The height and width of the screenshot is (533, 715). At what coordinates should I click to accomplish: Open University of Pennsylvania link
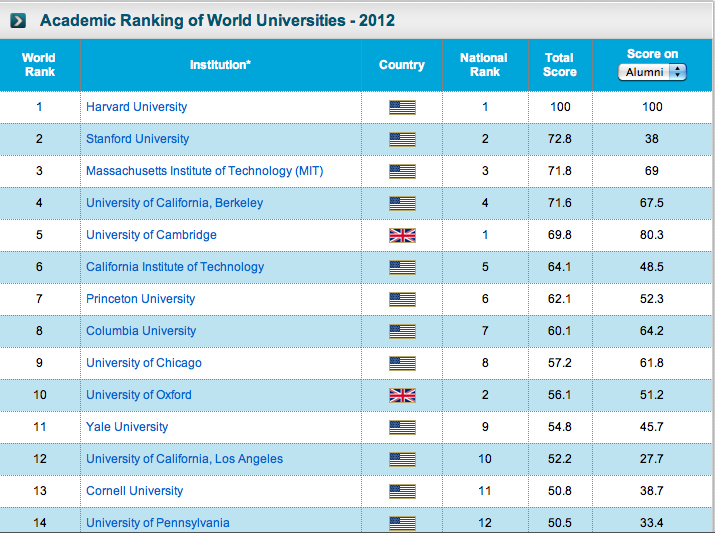click(158, 523)
